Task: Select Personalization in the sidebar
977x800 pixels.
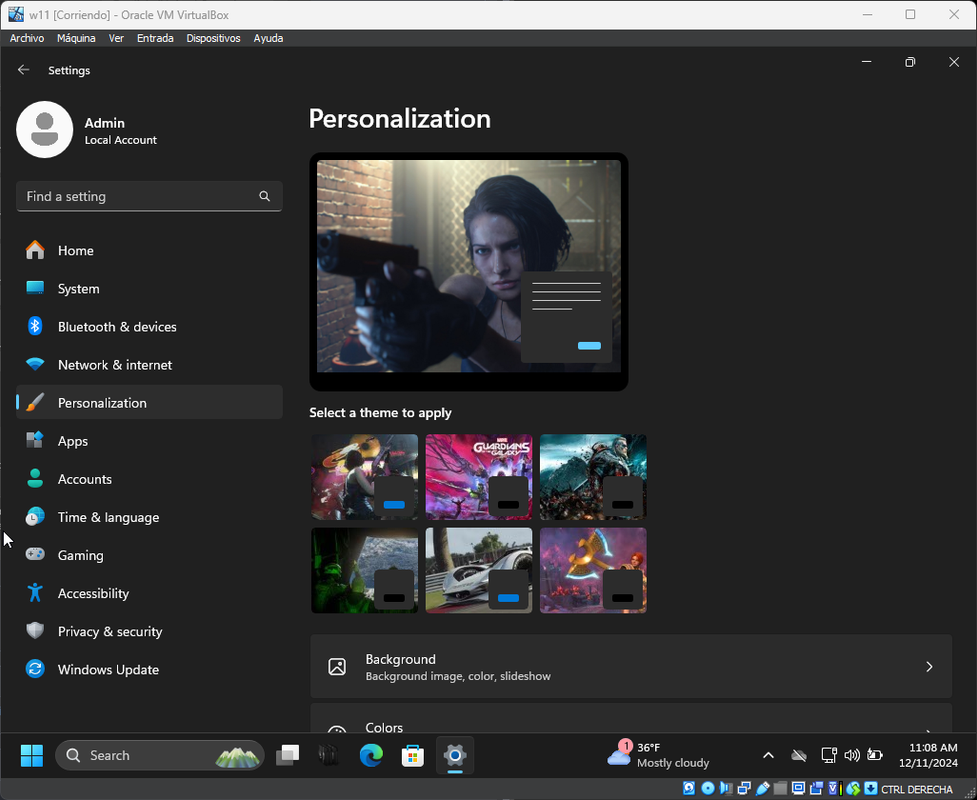Action: 149,402
